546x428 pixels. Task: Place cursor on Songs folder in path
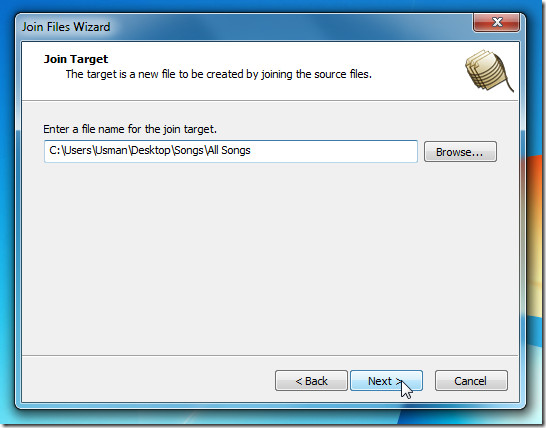click(x=189, y=150)
